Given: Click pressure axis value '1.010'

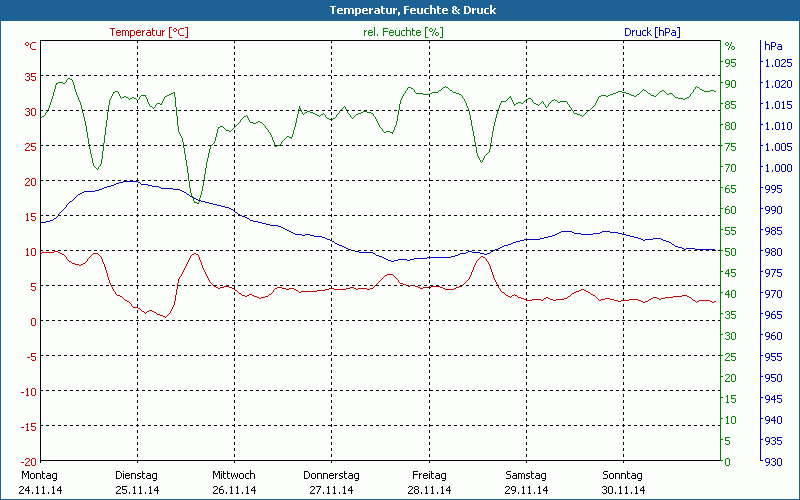Looking at the screenshot, I should 778,126.
